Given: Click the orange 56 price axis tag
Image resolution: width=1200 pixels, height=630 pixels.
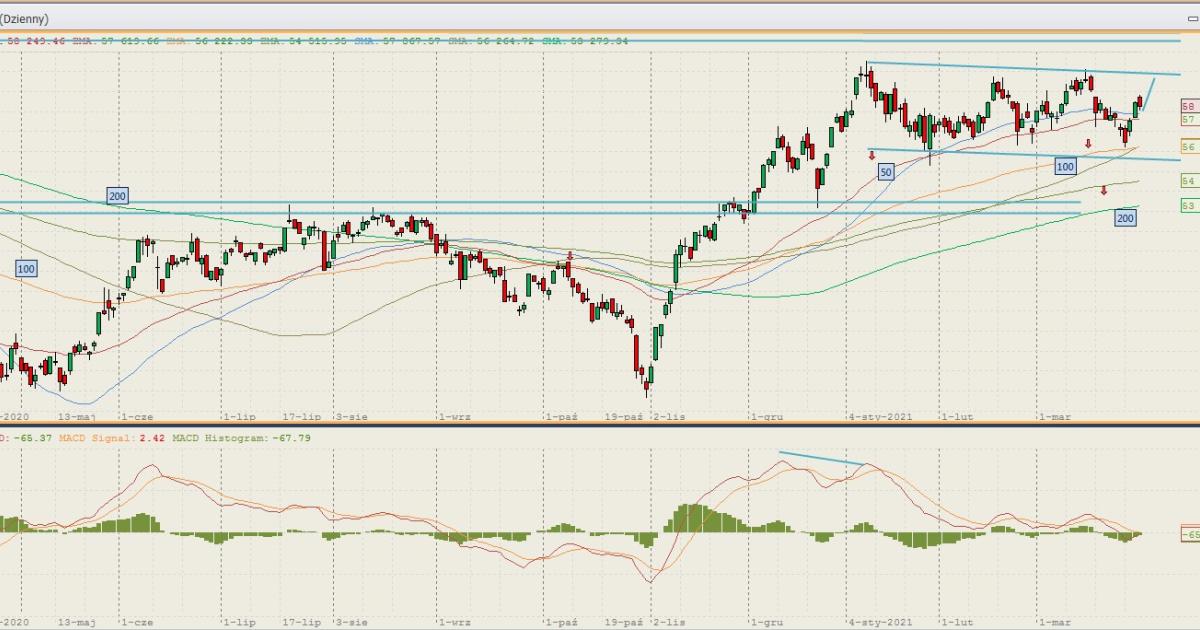Looking at the screenshot, I should point(1189,146).
